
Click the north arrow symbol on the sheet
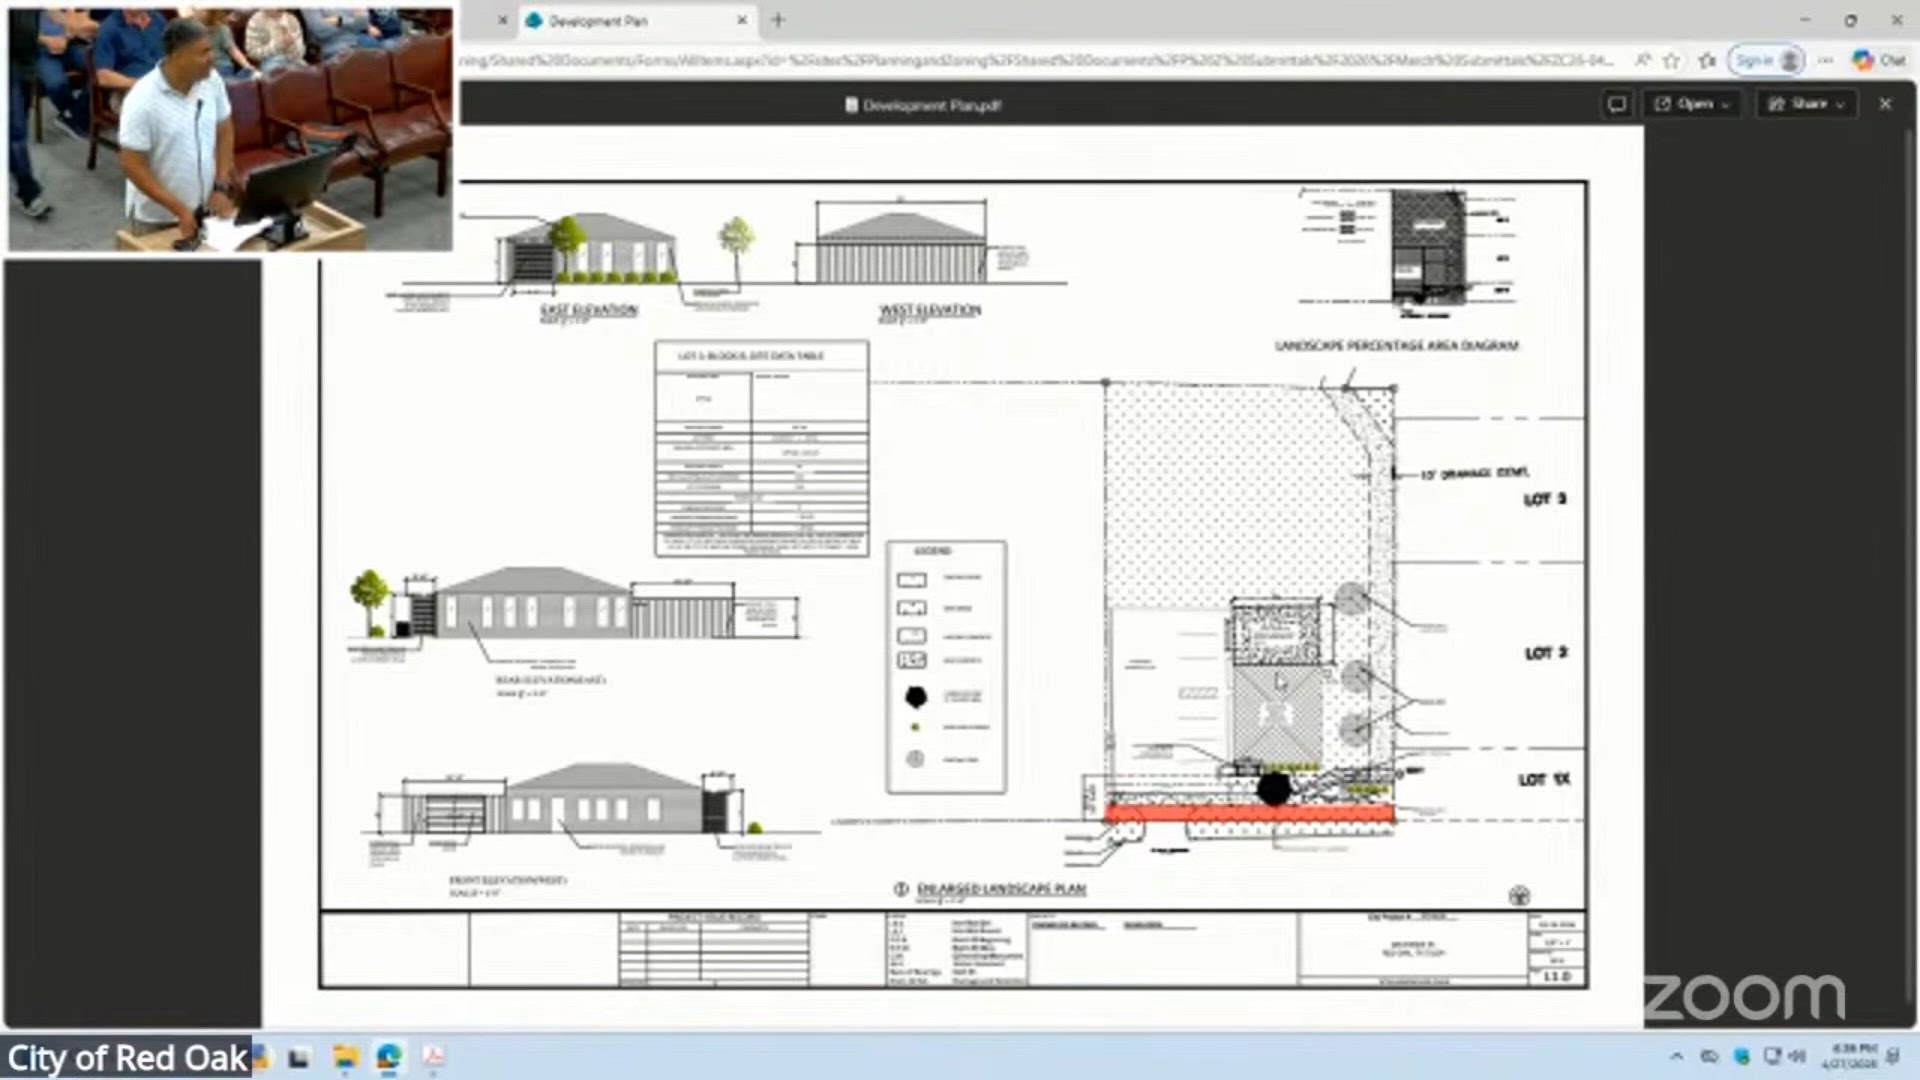tap(1519, 895)
